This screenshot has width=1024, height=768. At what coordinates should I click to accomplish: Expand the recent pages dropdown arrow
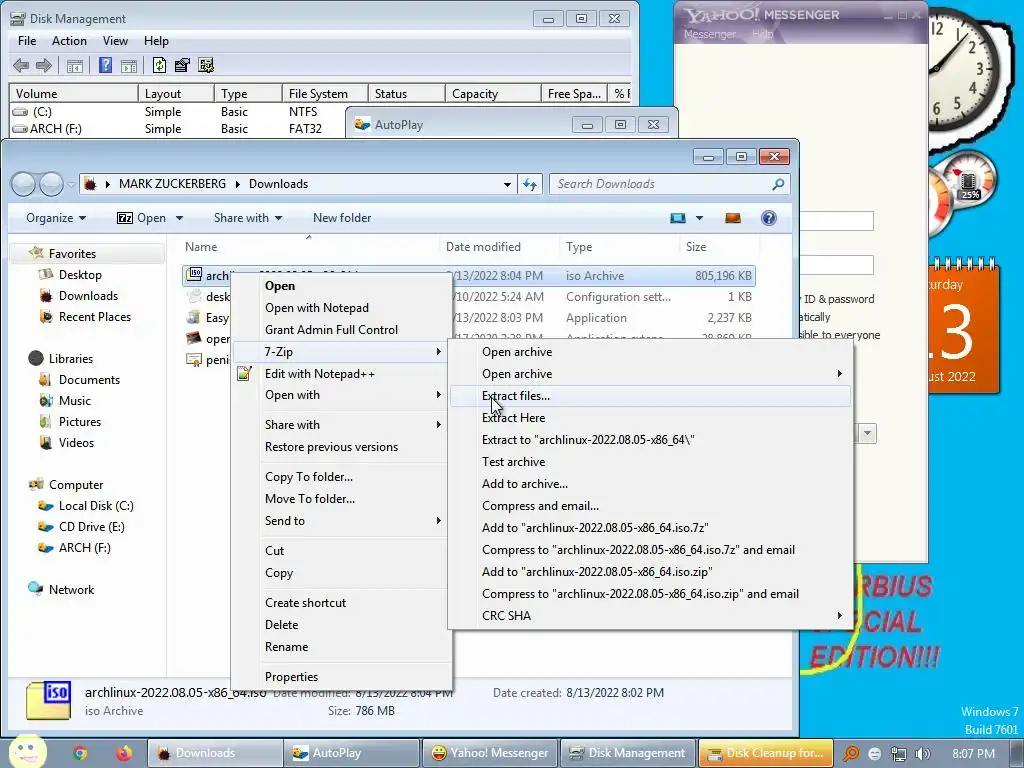pos(71,185)
